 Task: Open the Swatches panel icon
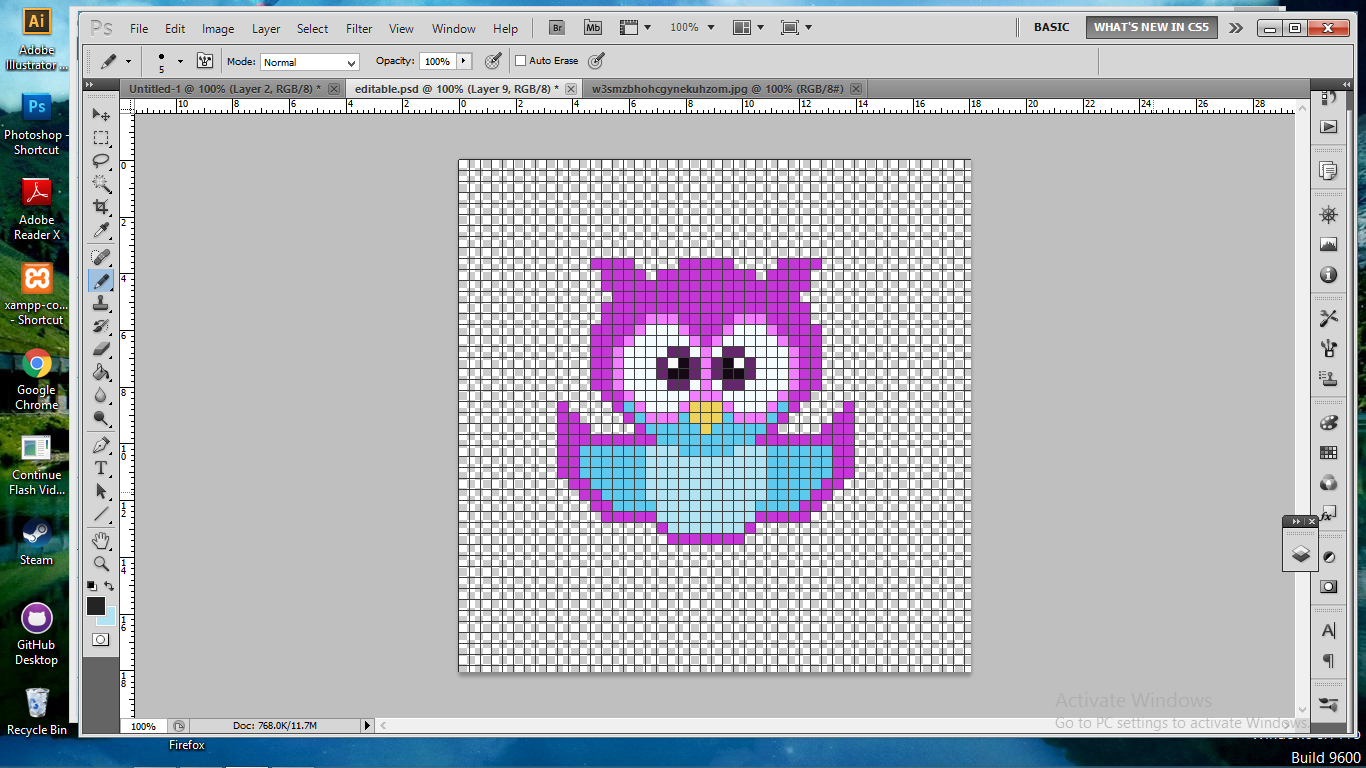point(1328,453)
